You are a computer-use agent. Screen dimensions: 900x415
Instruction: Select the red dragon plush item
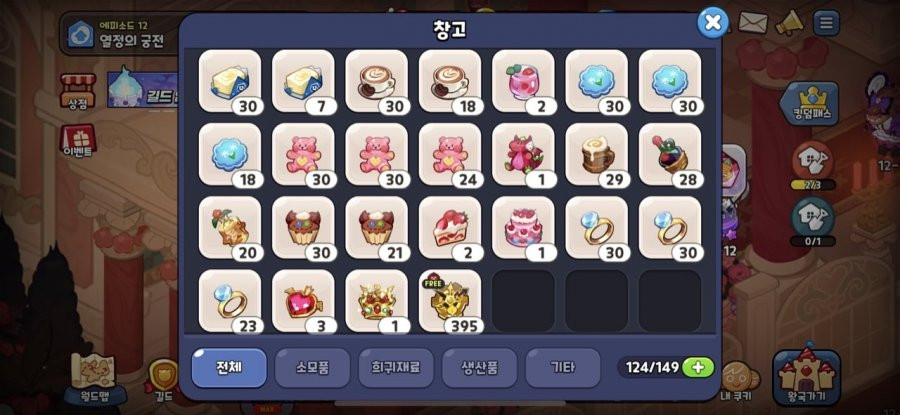tap(523, 154)
